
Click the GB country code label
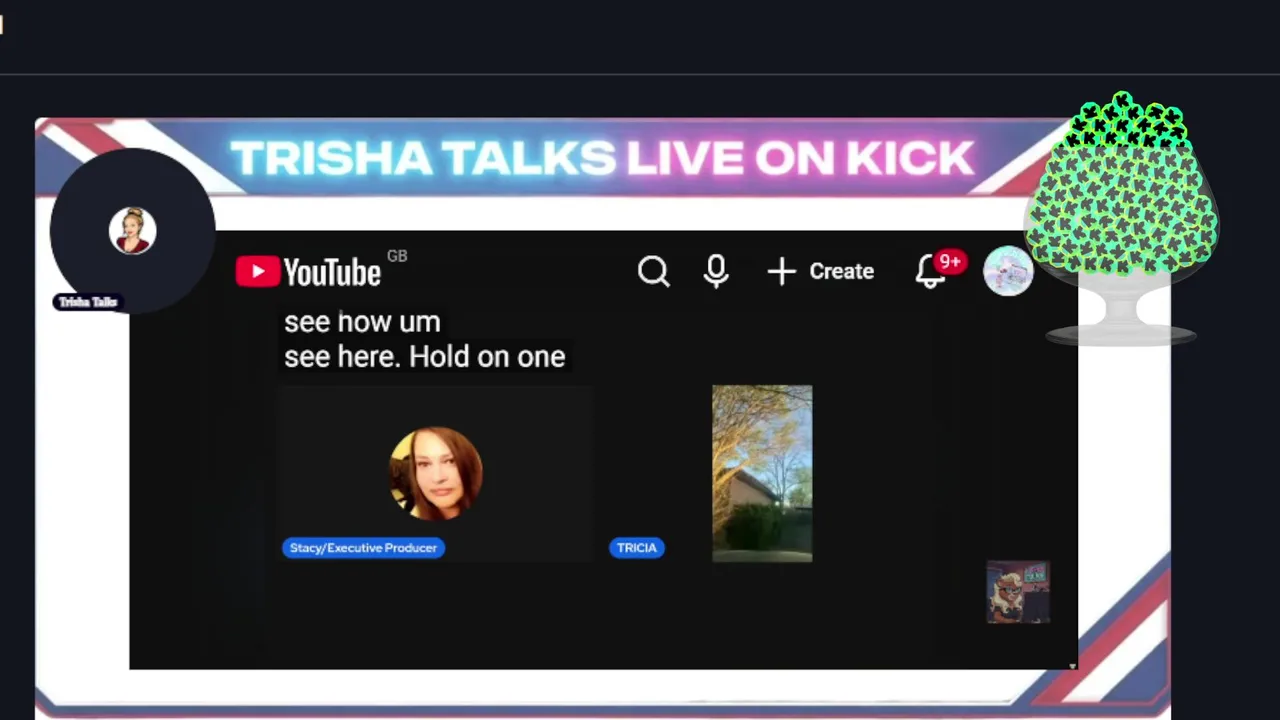[397, 256]
